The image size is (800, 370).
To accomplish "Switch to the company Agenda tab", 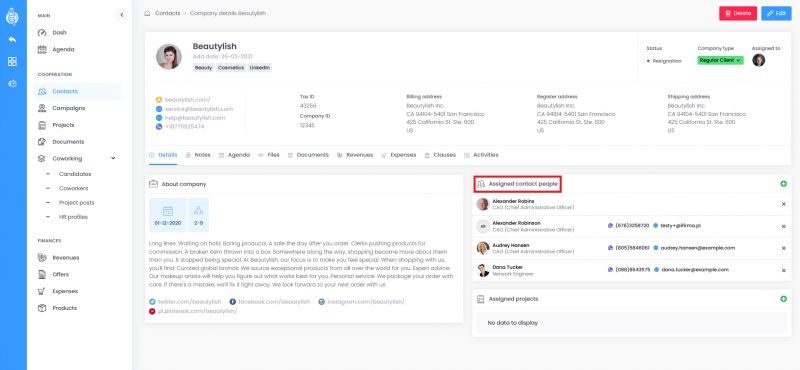I will 234,155.
